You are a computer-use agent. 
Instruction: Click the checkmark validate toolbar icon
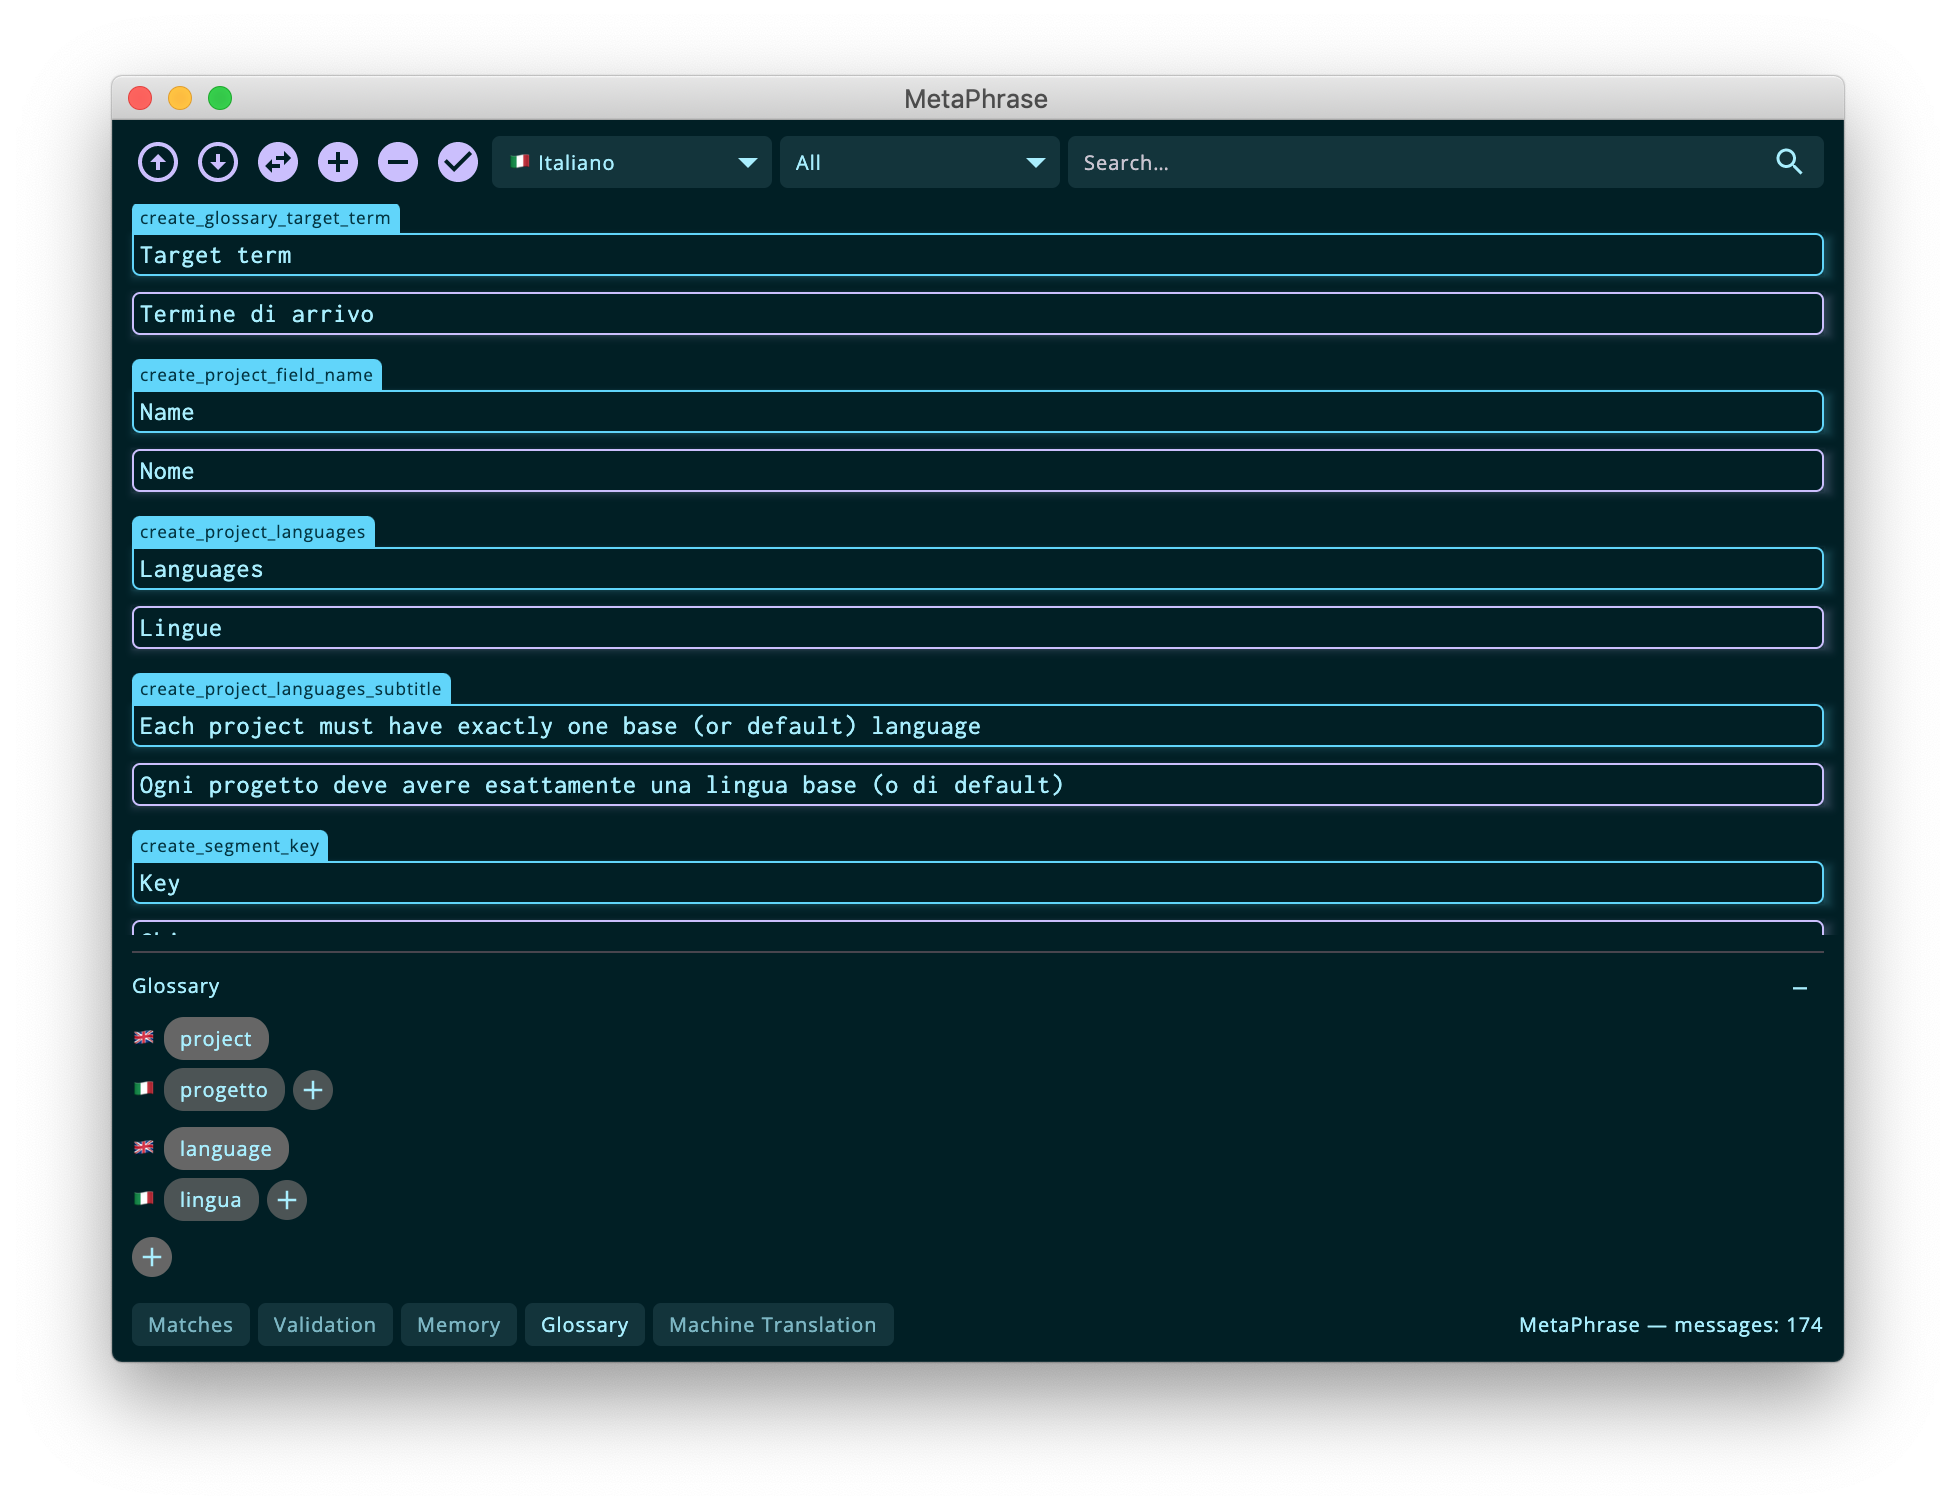(458, 162)
